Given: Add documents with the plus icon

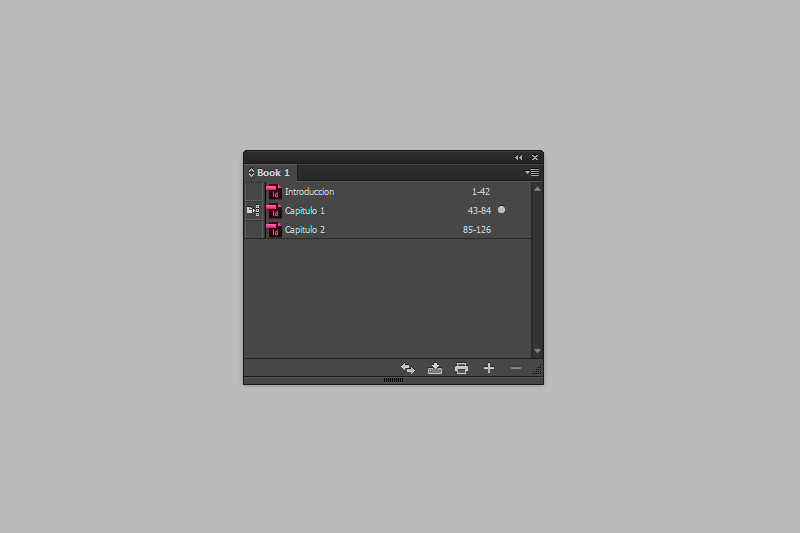Looking at the screenshot, I should coord(489,368).
